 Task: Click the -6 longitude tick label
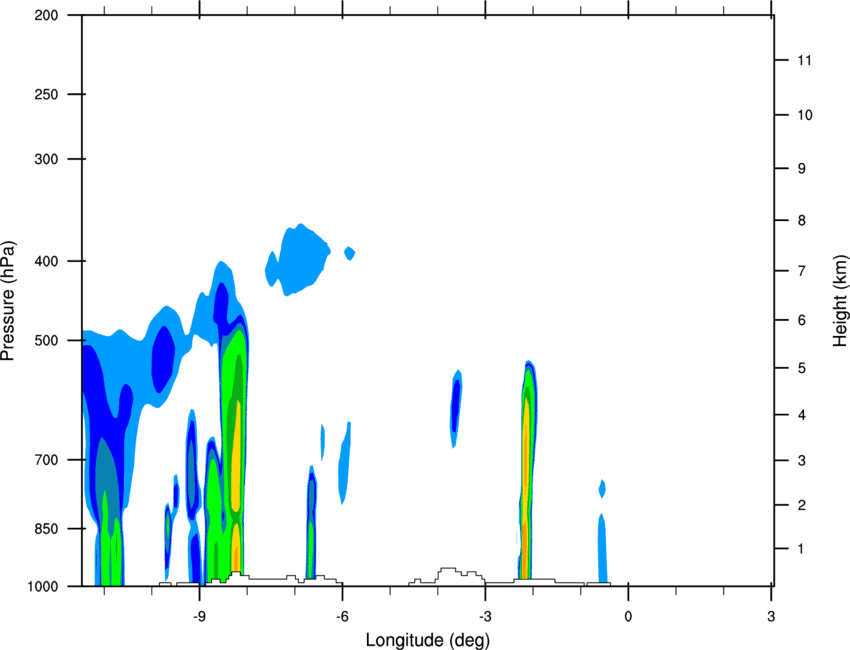[342, 616]
